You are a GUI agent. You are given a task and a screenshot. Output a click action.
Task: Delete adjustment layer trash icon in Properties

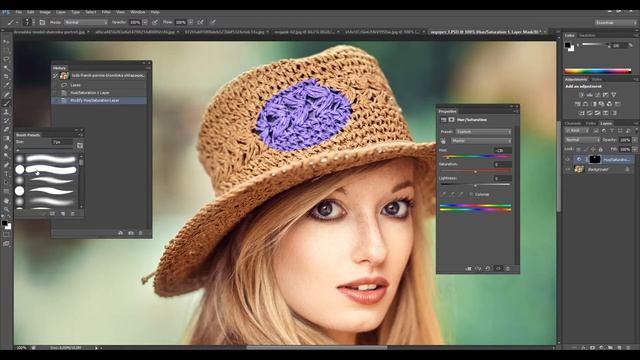click(508, 269)
